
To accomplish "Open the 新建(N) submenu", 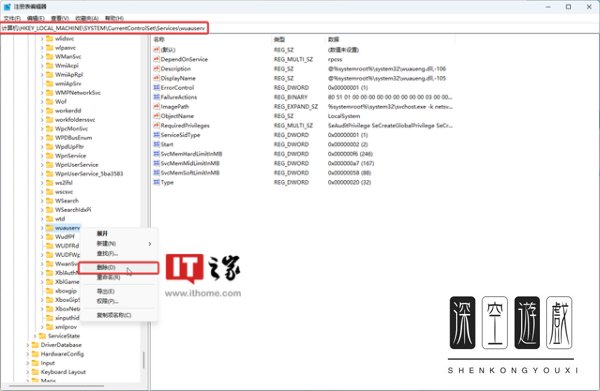I will (x=119, y=244).
